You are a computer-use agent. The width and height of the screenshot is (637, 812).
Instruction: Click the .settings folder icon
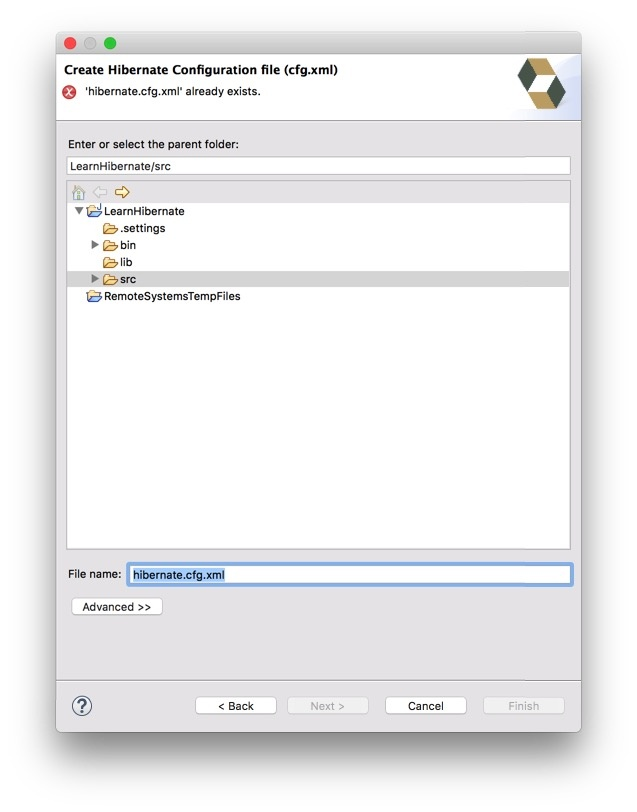tap(110, 228)
